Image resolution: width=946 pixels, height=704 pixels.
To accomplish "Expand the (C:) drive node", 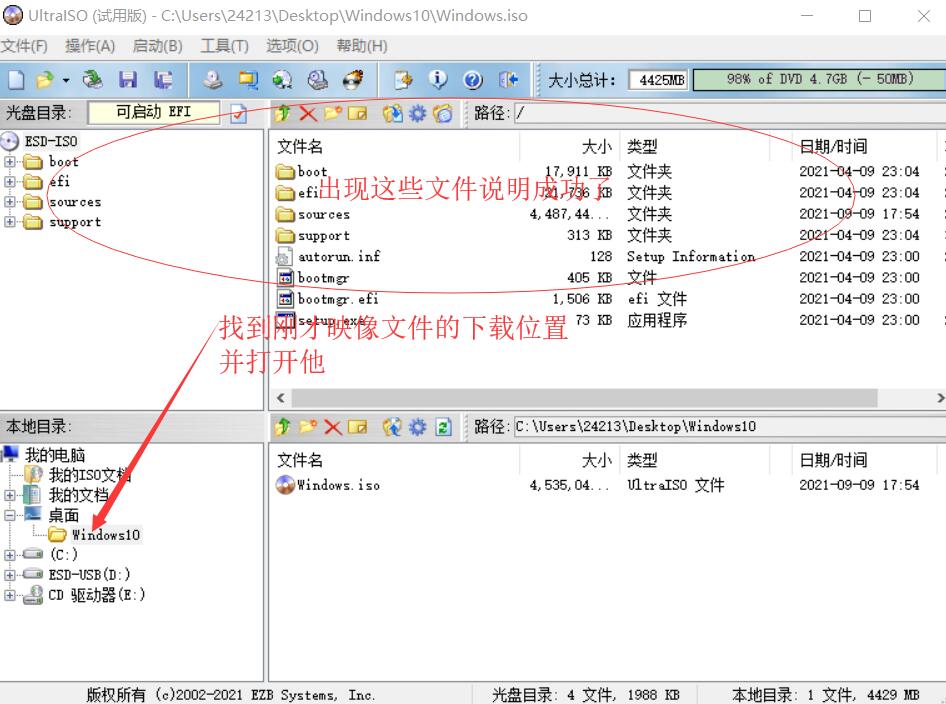I will coord(10,554).
